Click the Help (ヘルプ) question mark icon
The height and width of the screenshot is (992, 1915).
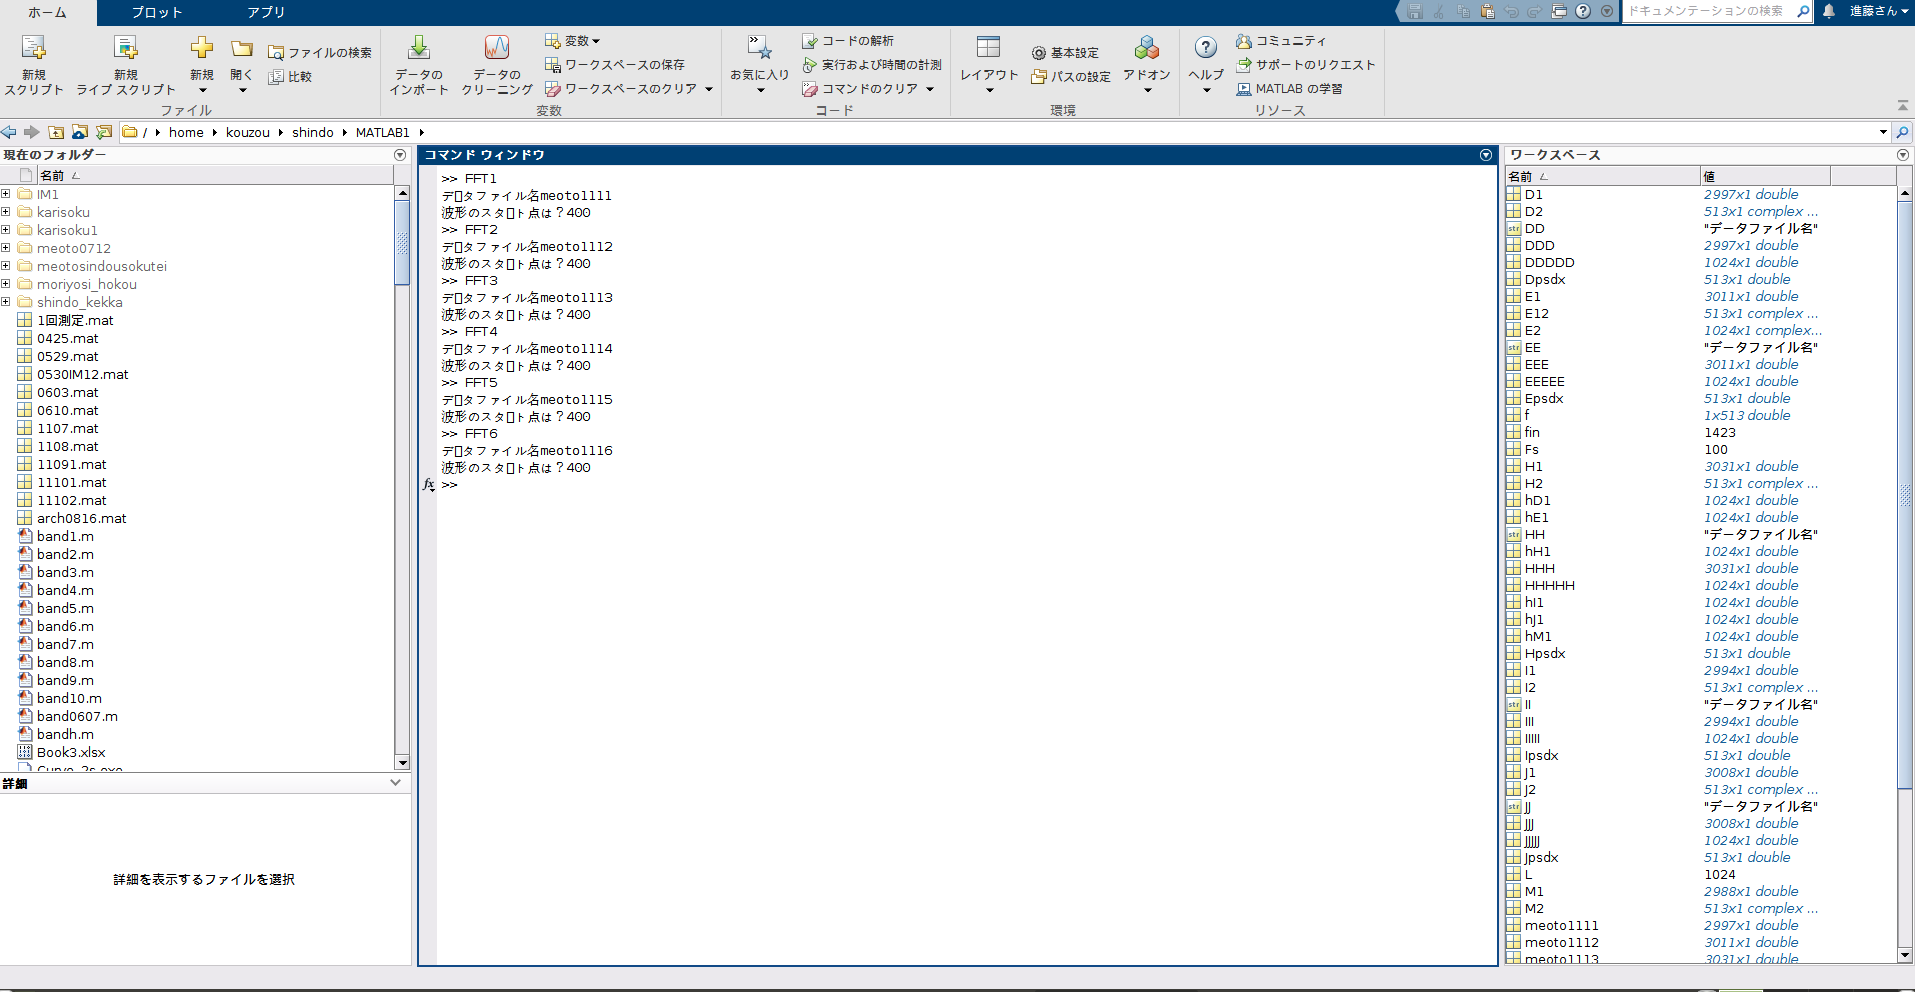tap(1206, 48)
